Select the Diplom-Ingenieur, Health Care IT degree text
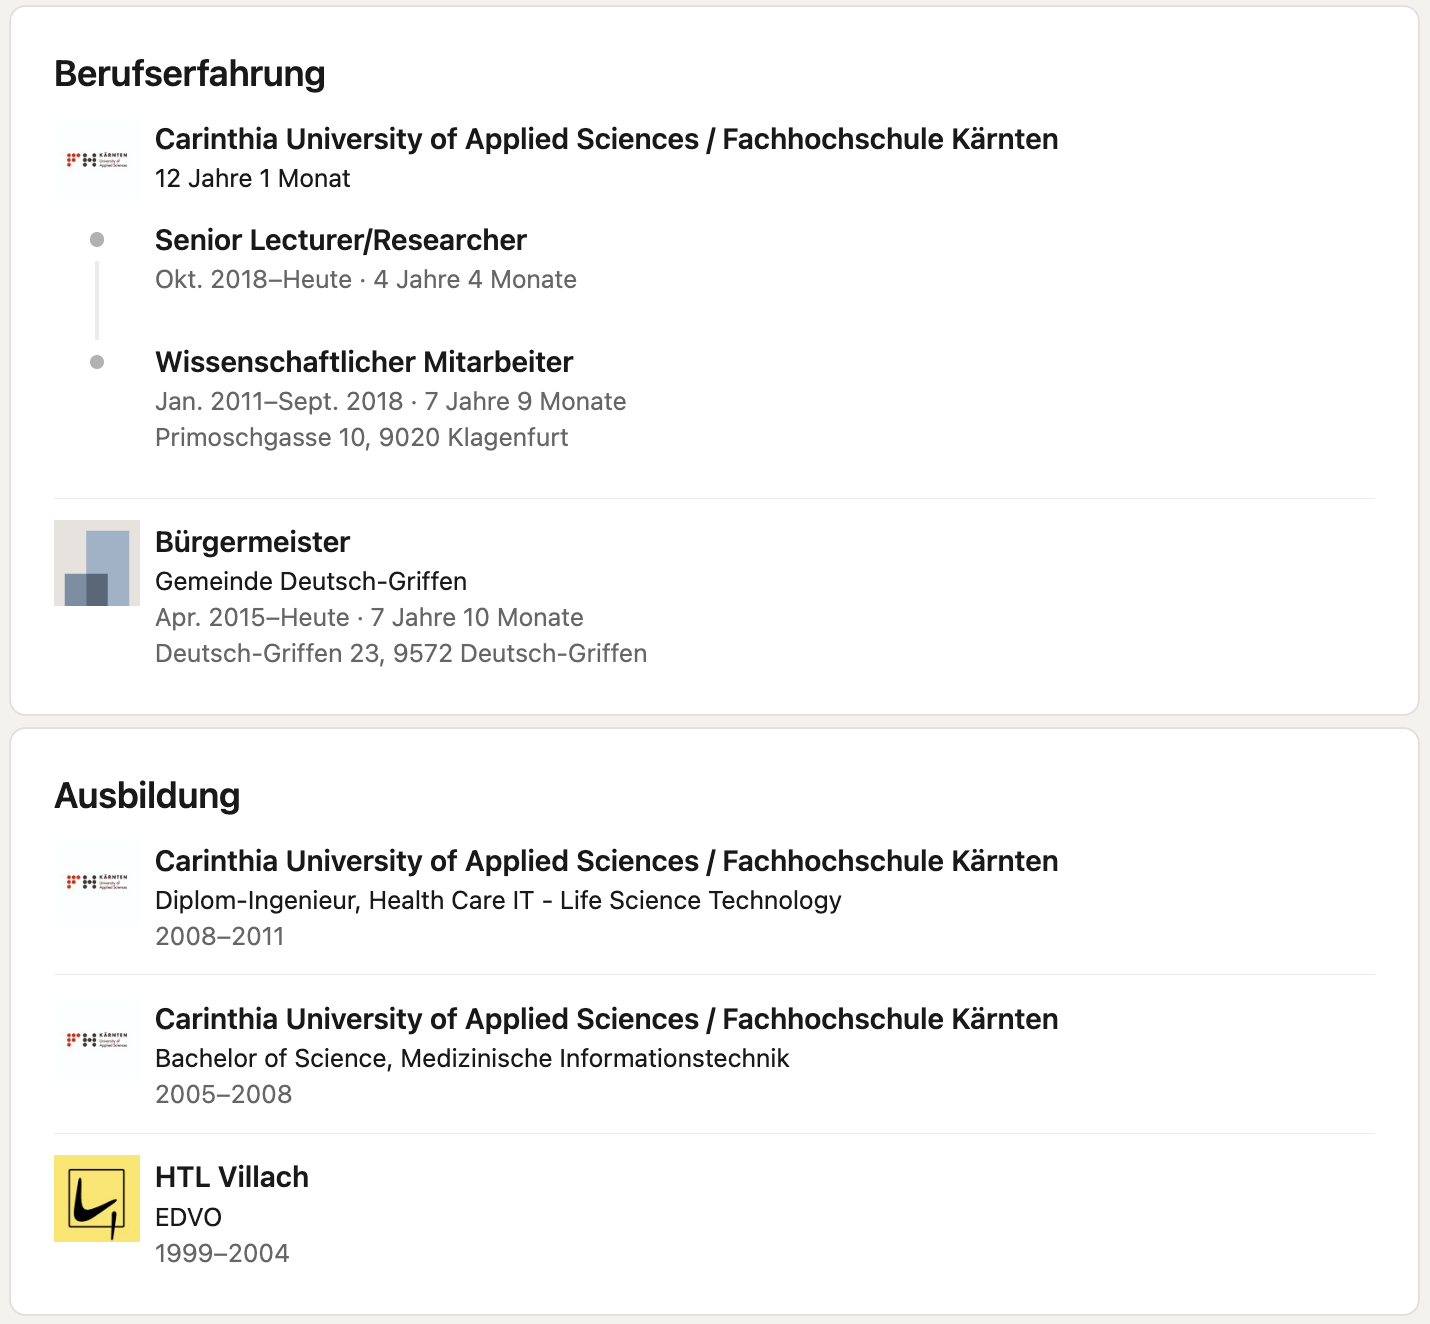 point(498,900)
